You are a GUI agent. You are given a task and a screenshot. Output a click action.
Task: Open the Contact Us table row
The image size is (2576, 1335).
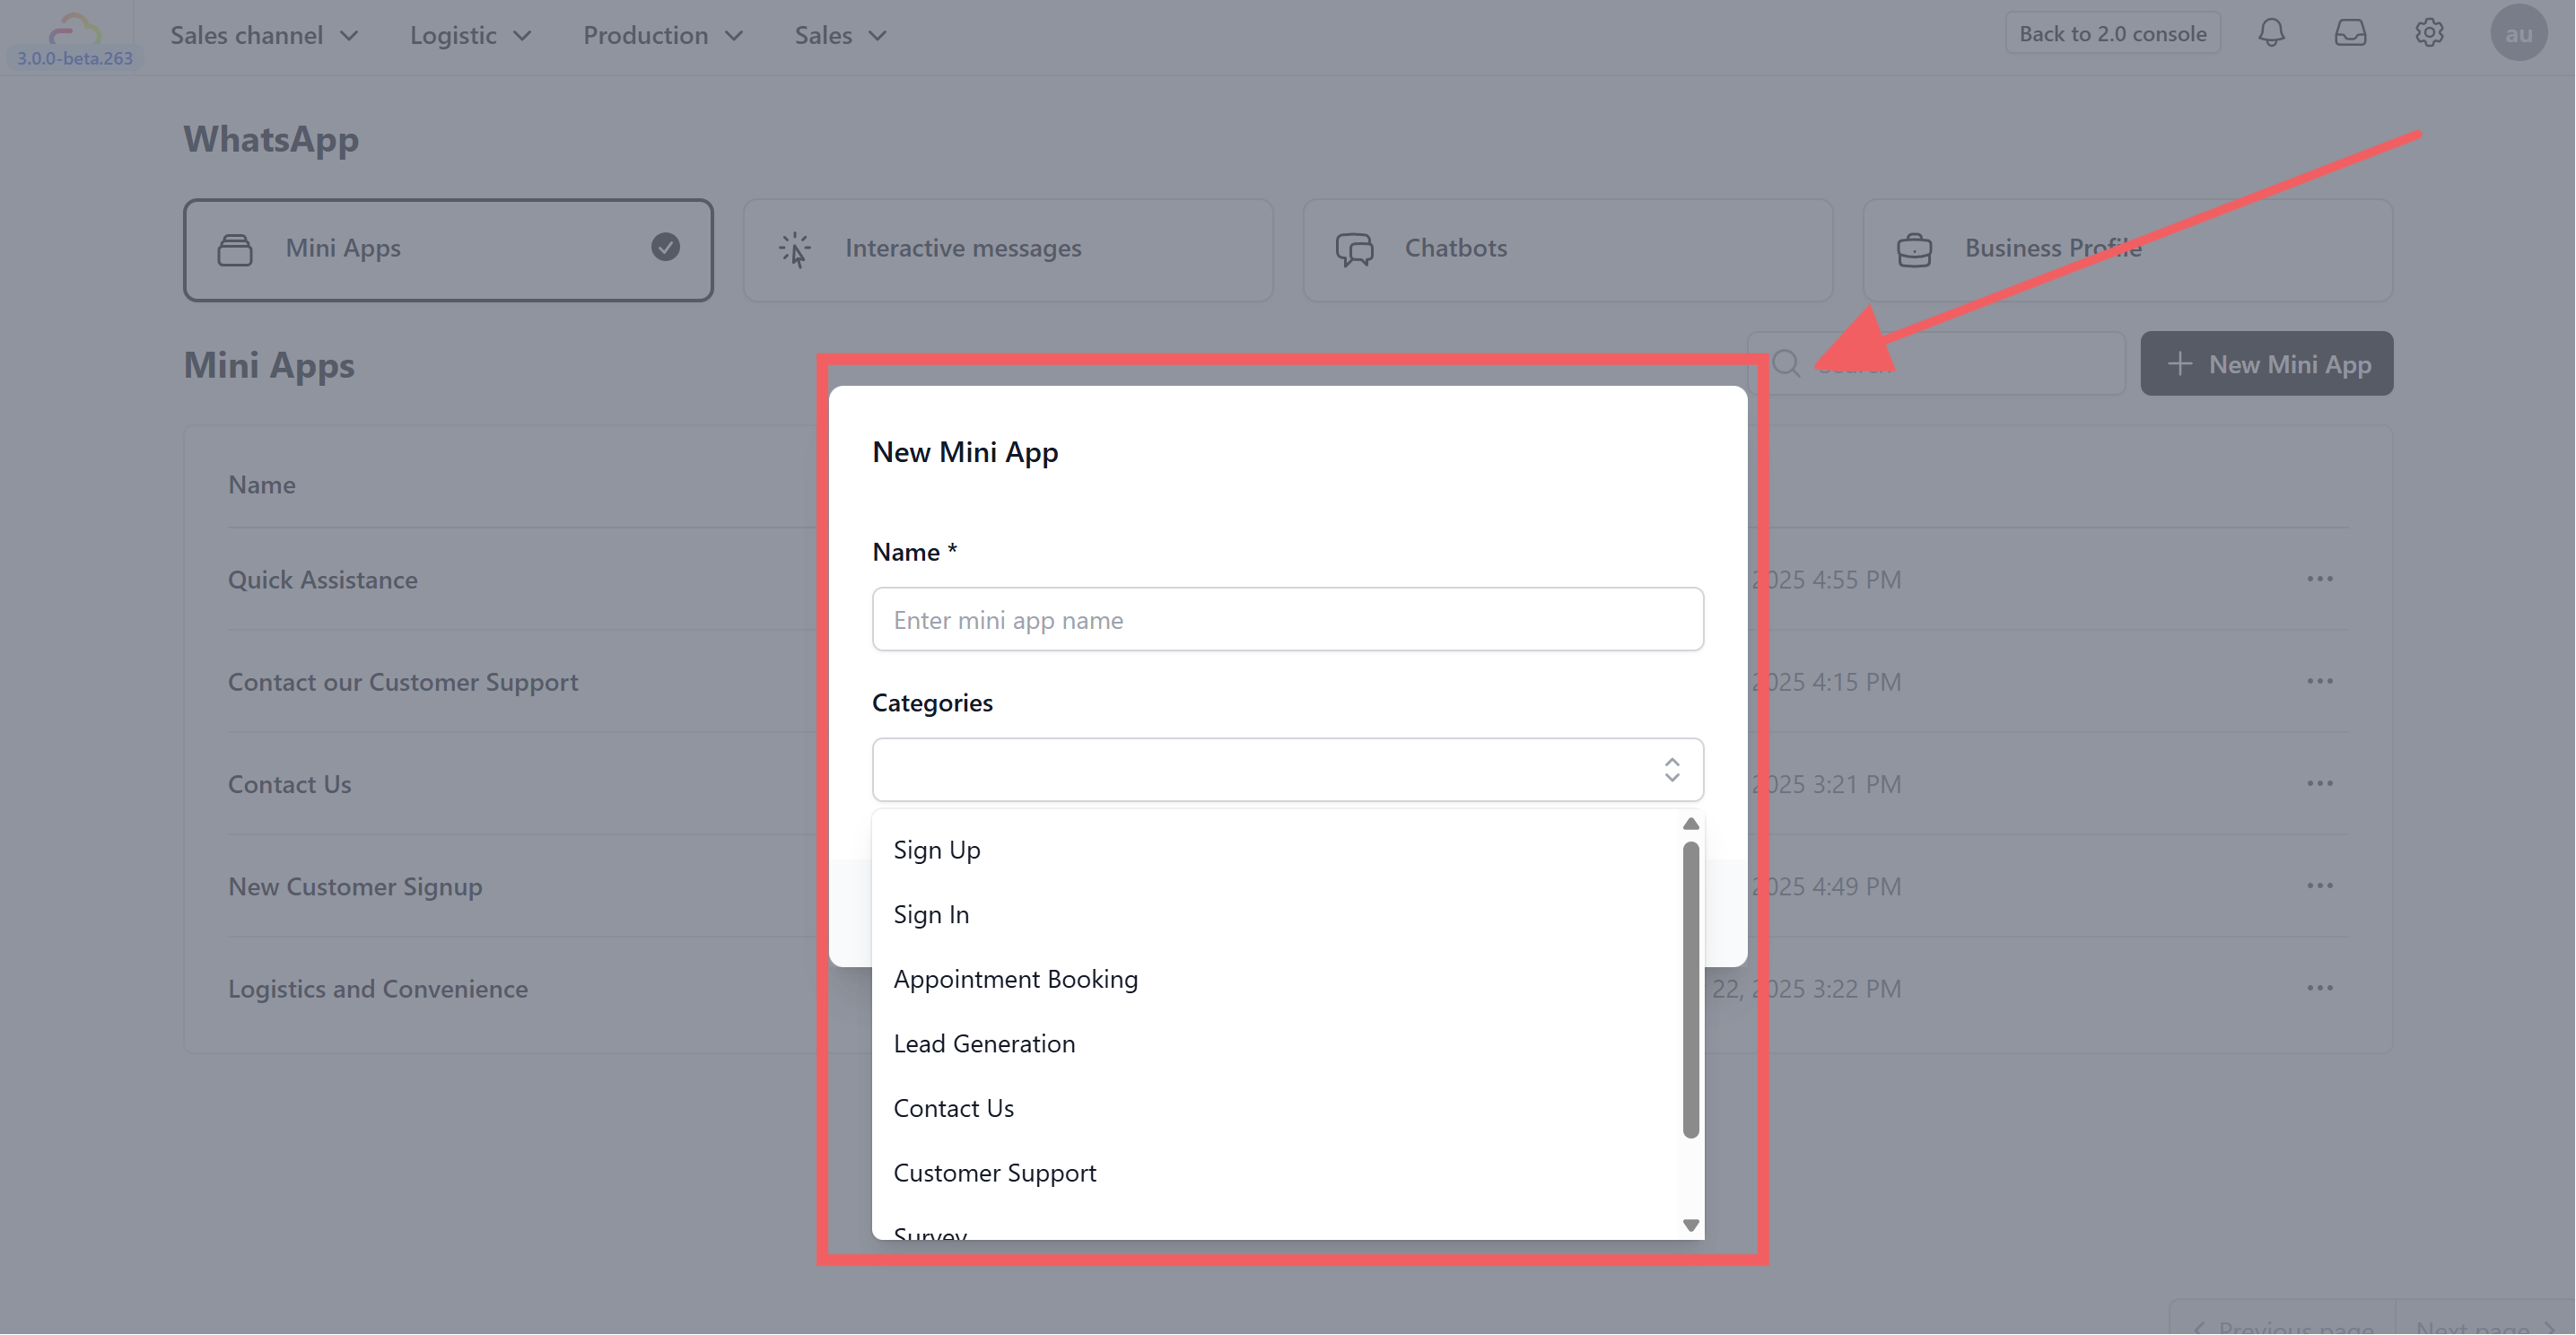pyautogui.click(x=290, y=784)
